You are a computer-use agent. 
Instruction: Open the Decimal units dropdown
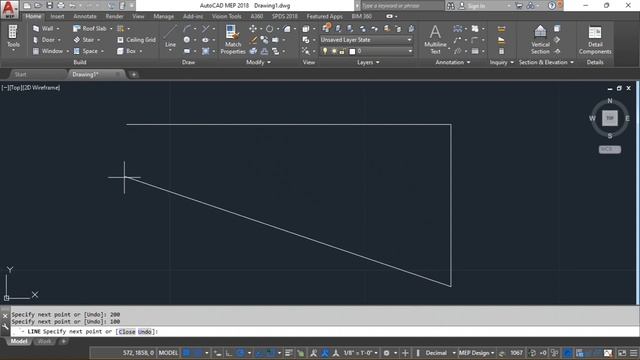(x=440, y=353)
